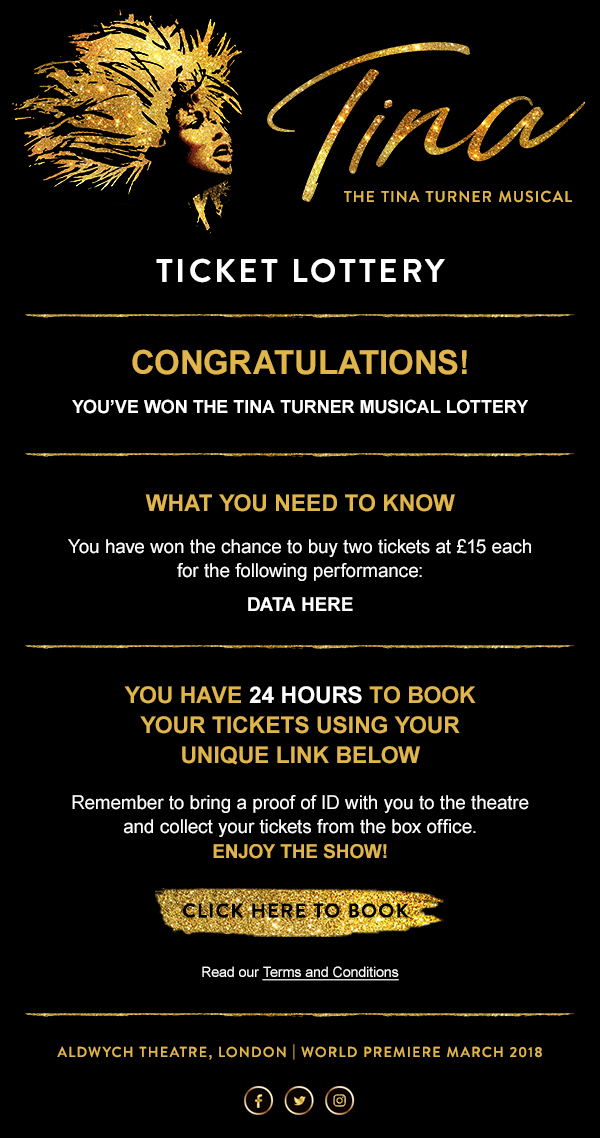
Task: Click the What You Need to Know heading
Action: (x=300, y=503)
